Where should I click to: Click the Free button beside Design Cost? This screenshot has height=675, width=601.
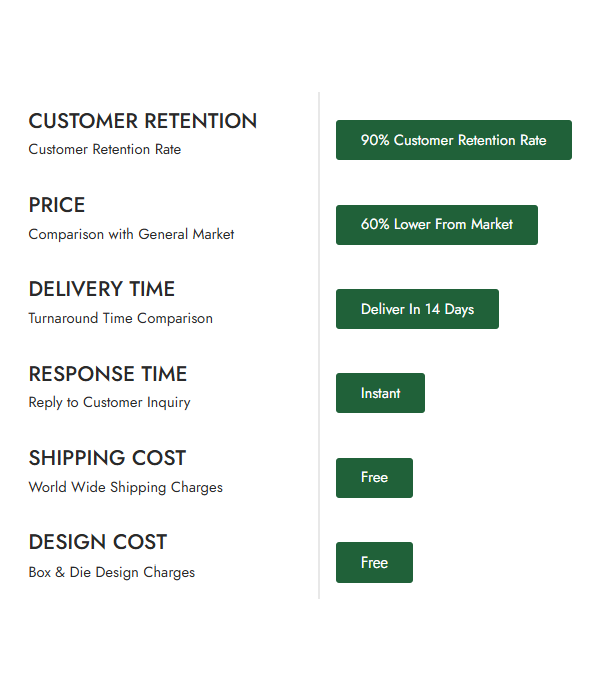374,562
